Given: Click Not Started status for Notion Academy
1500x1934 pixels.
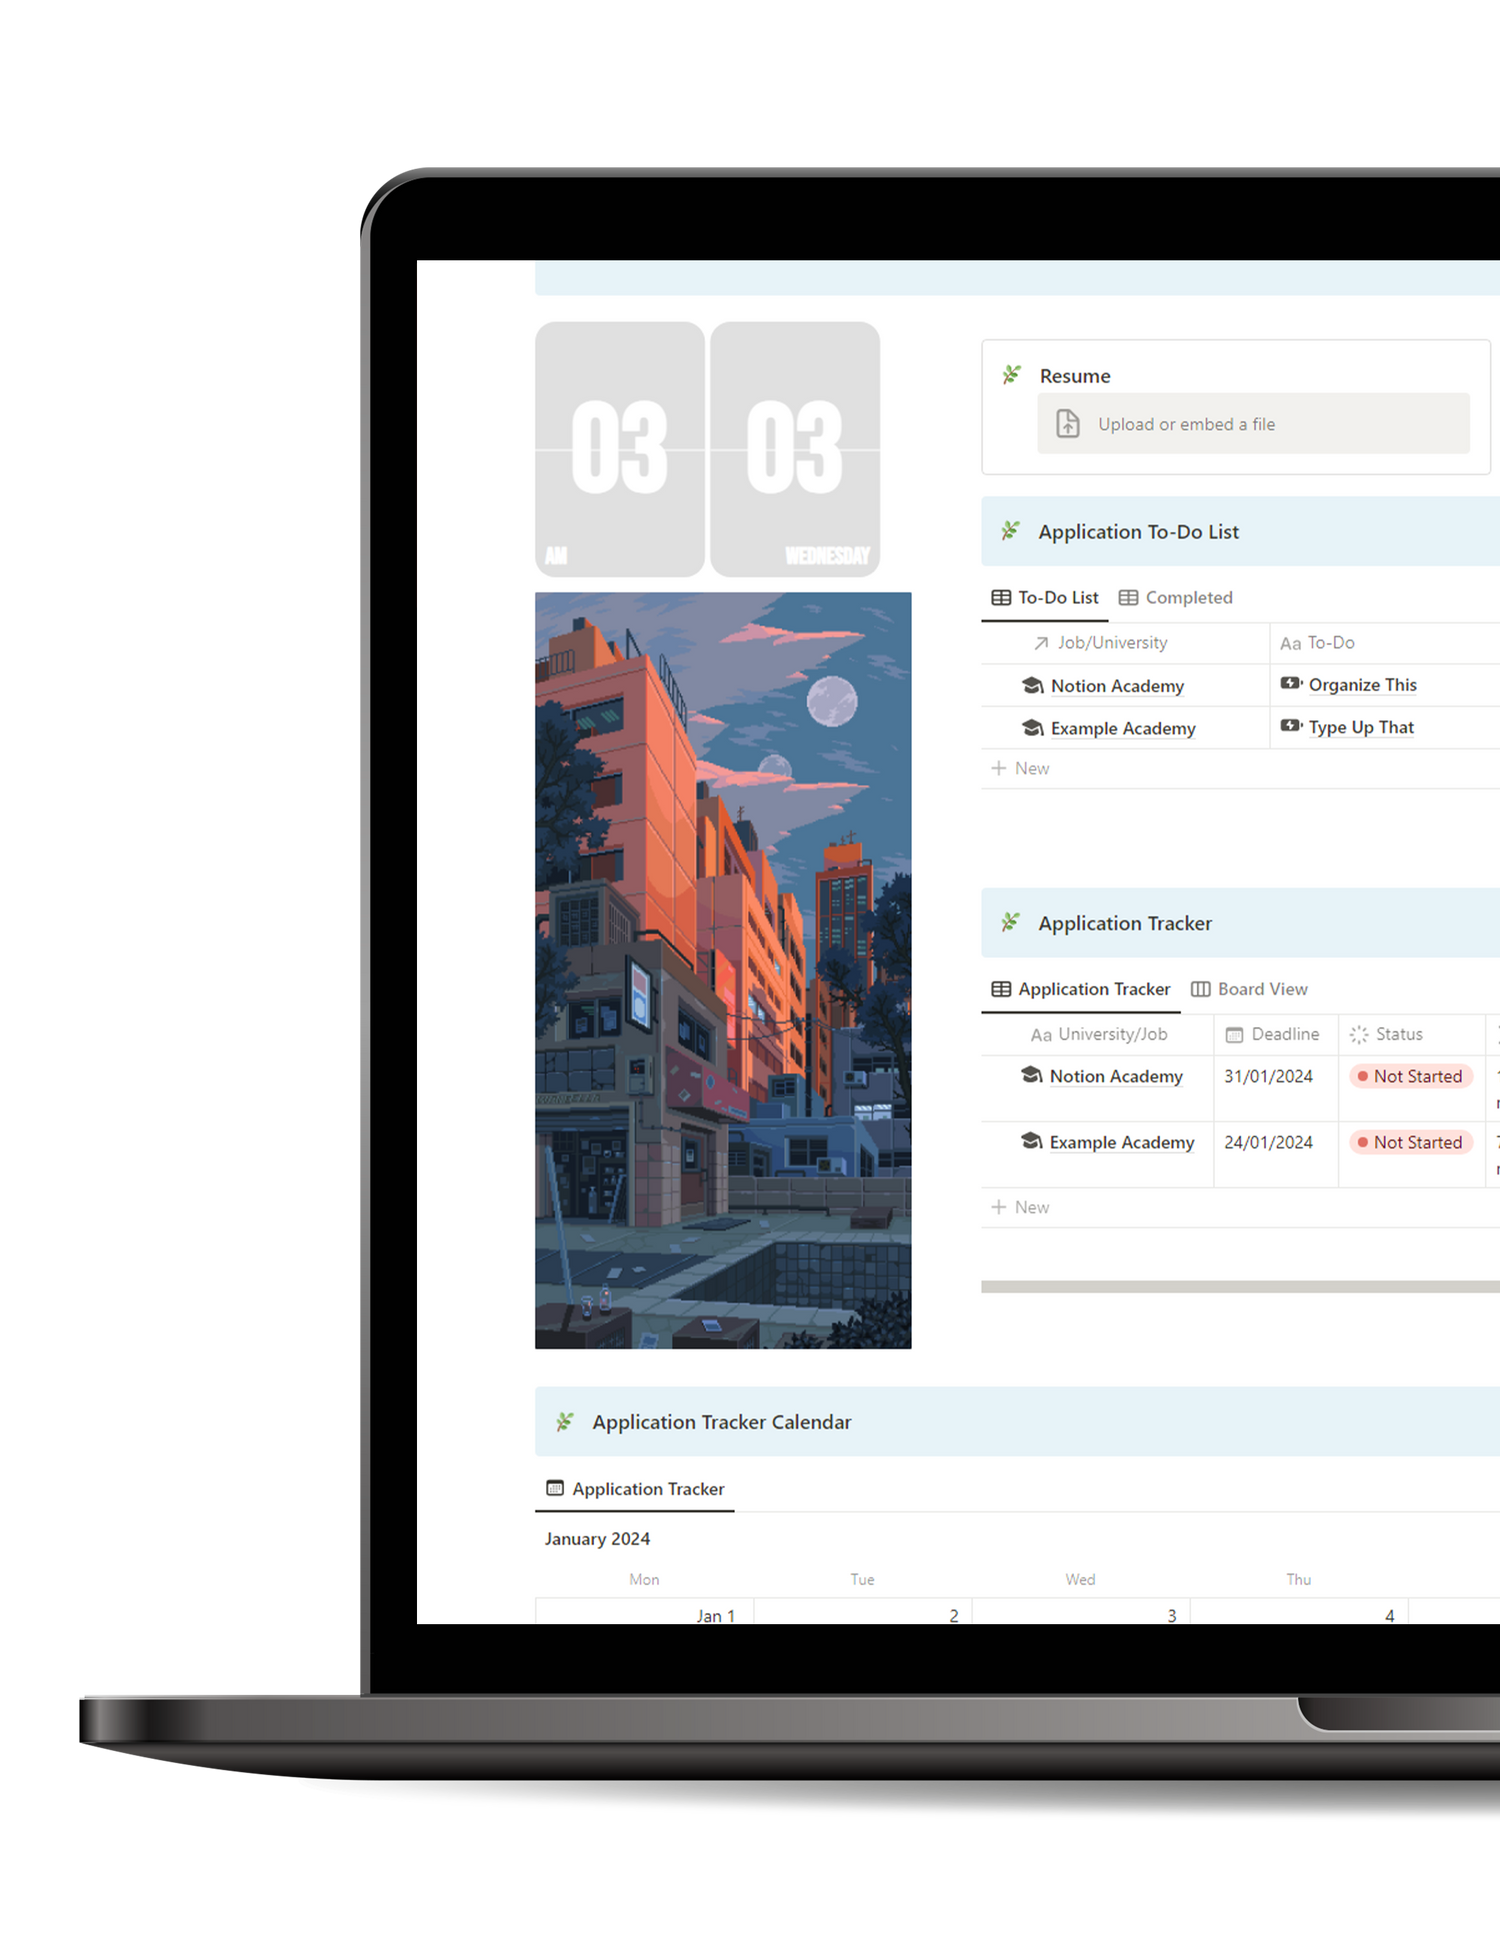Looking at the screenshot, I should [1410, 1076].
